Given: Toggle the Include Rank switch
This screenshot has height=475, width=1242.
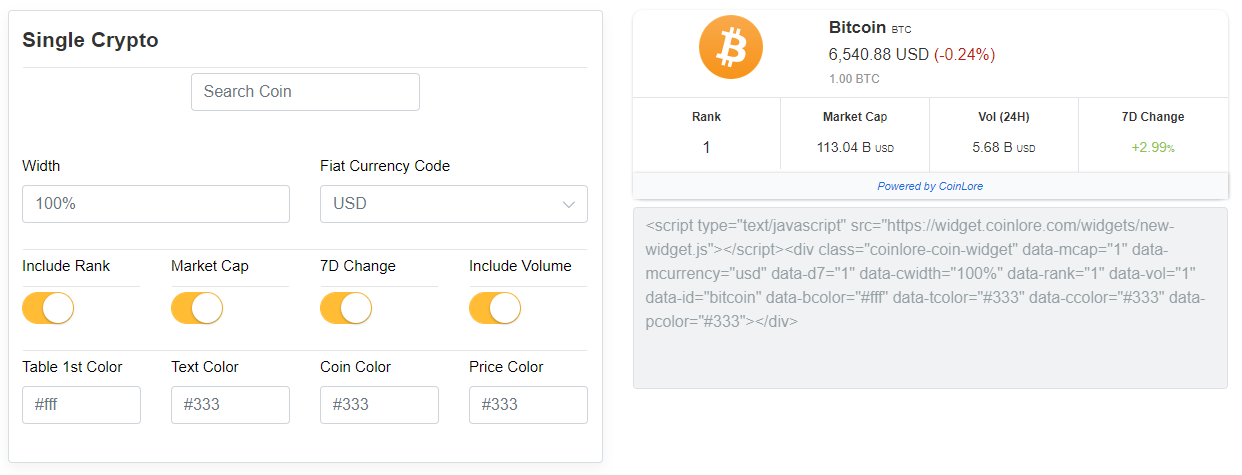Looking at the screenshot, I should [48, 308].
